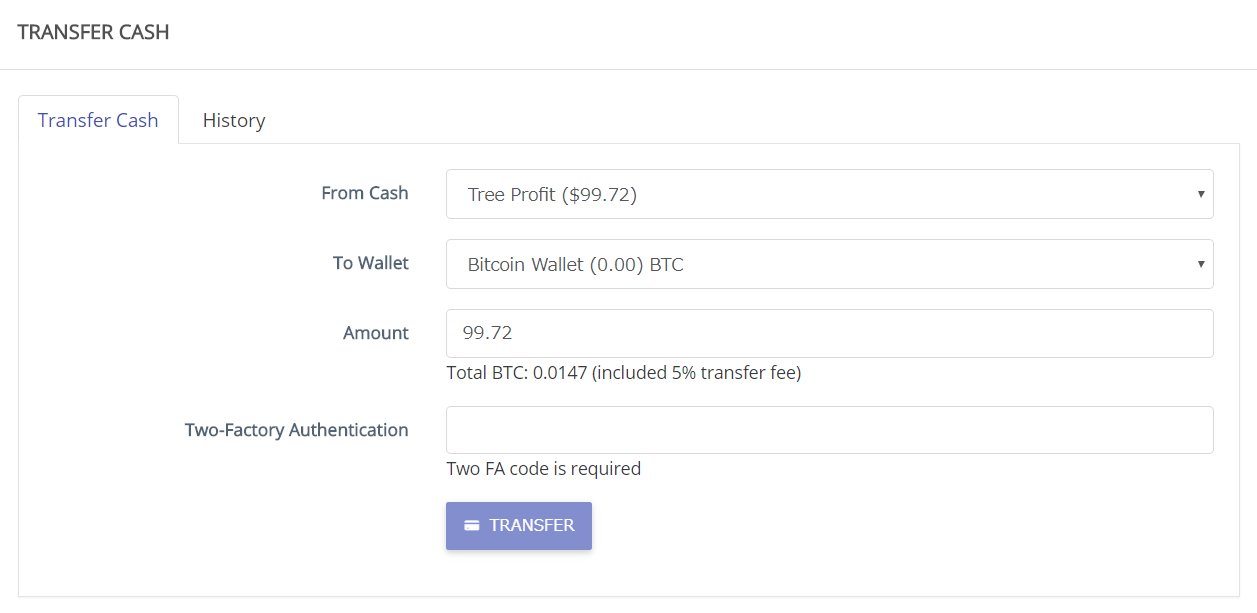Click the Two FA code is required message
Viewport: 1257px width, 613px height.
[543, 468]
